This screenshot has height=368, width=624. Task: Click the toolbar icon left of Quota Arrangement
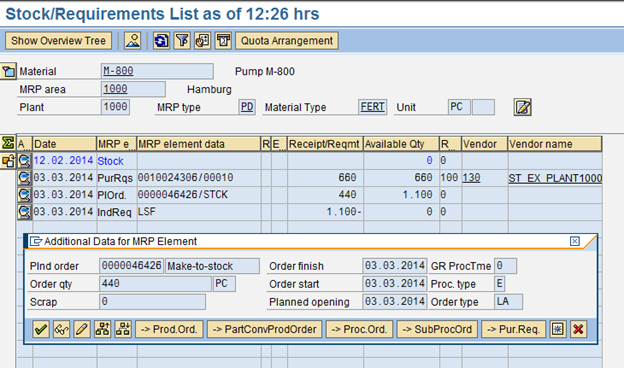click(223, 41)
